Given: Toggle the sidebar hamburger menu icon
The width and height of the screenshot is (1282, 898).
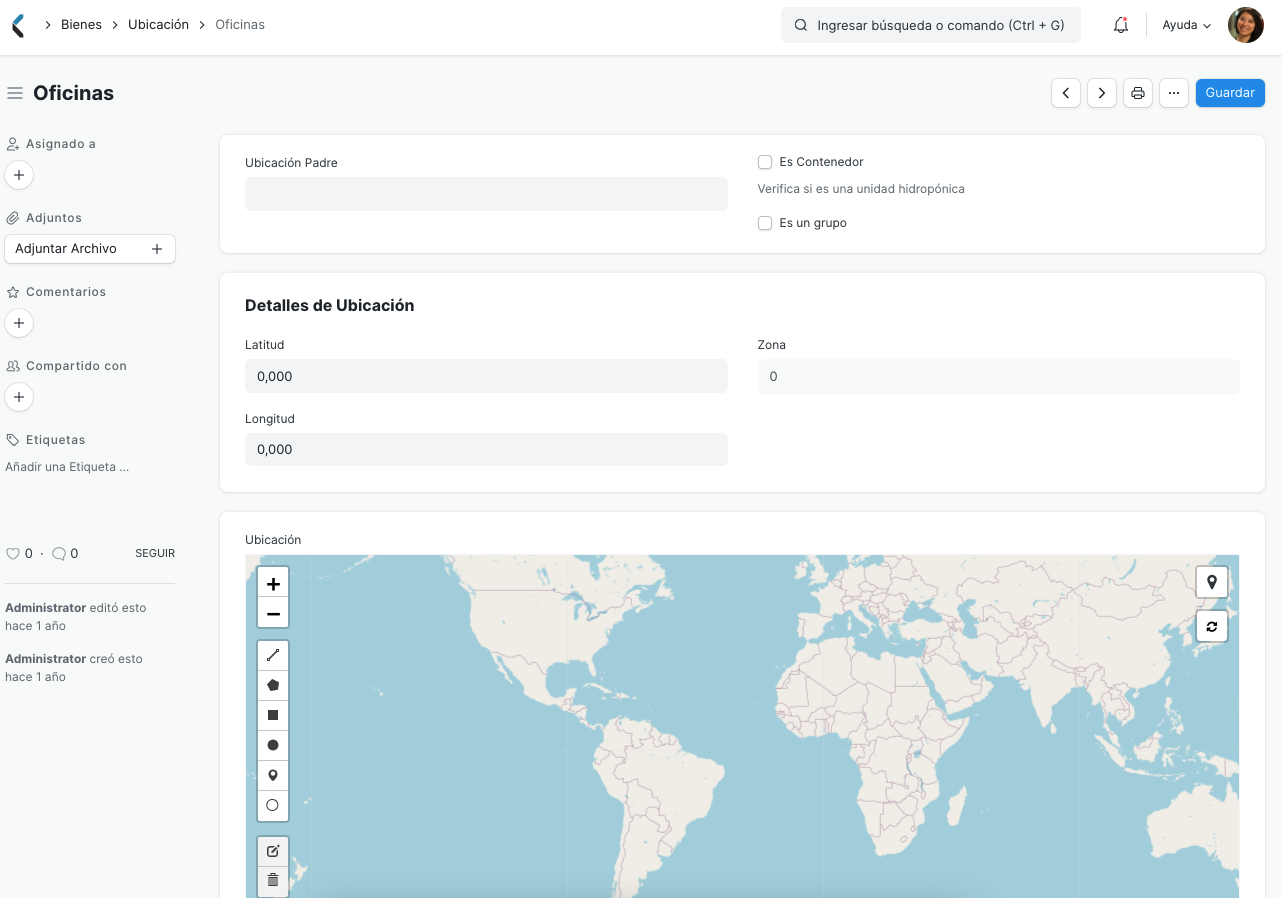Looking at the screenshot, I should point(15,93).
